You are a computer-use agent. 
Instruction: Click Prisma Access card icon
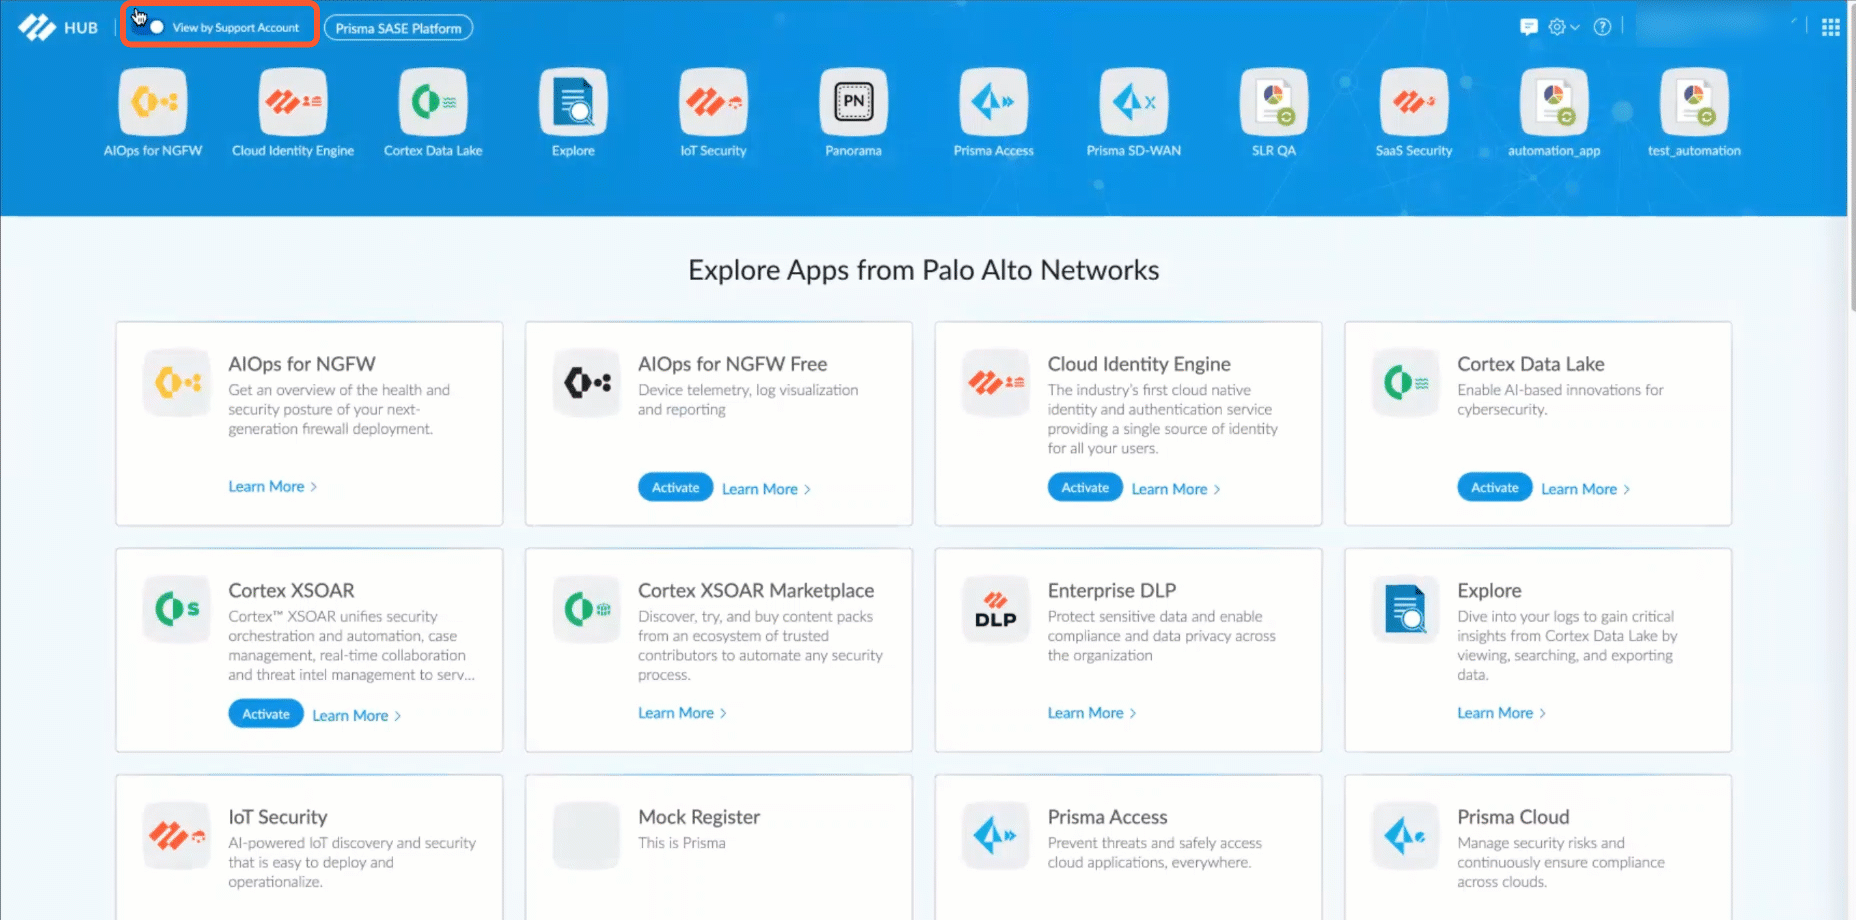pyautogui.click(x=996, y=835)
